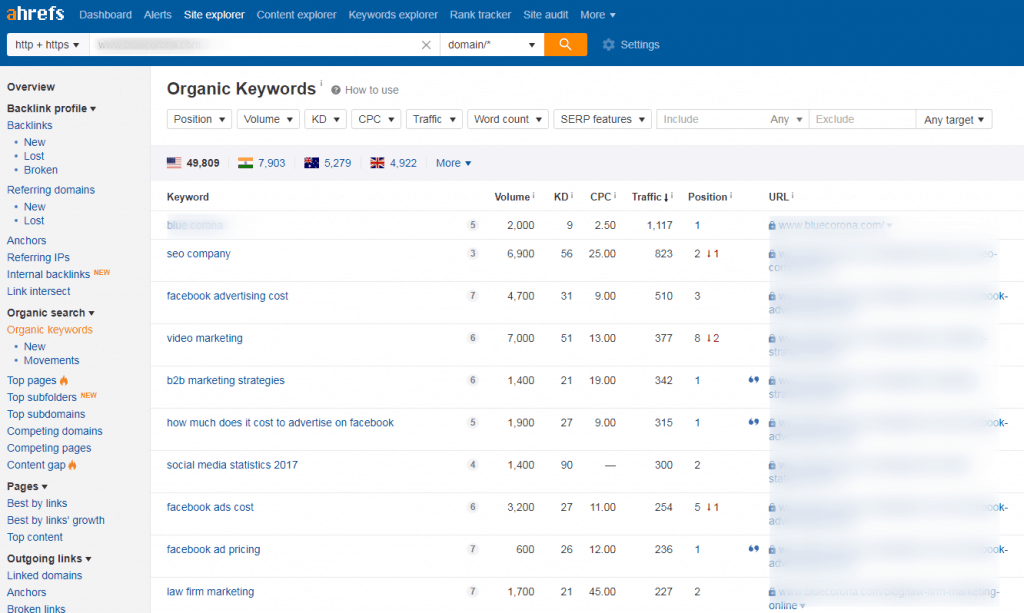The image size is (1024, 613).
Task: Clear the URL field with the X icon
Action: [426, 44]
